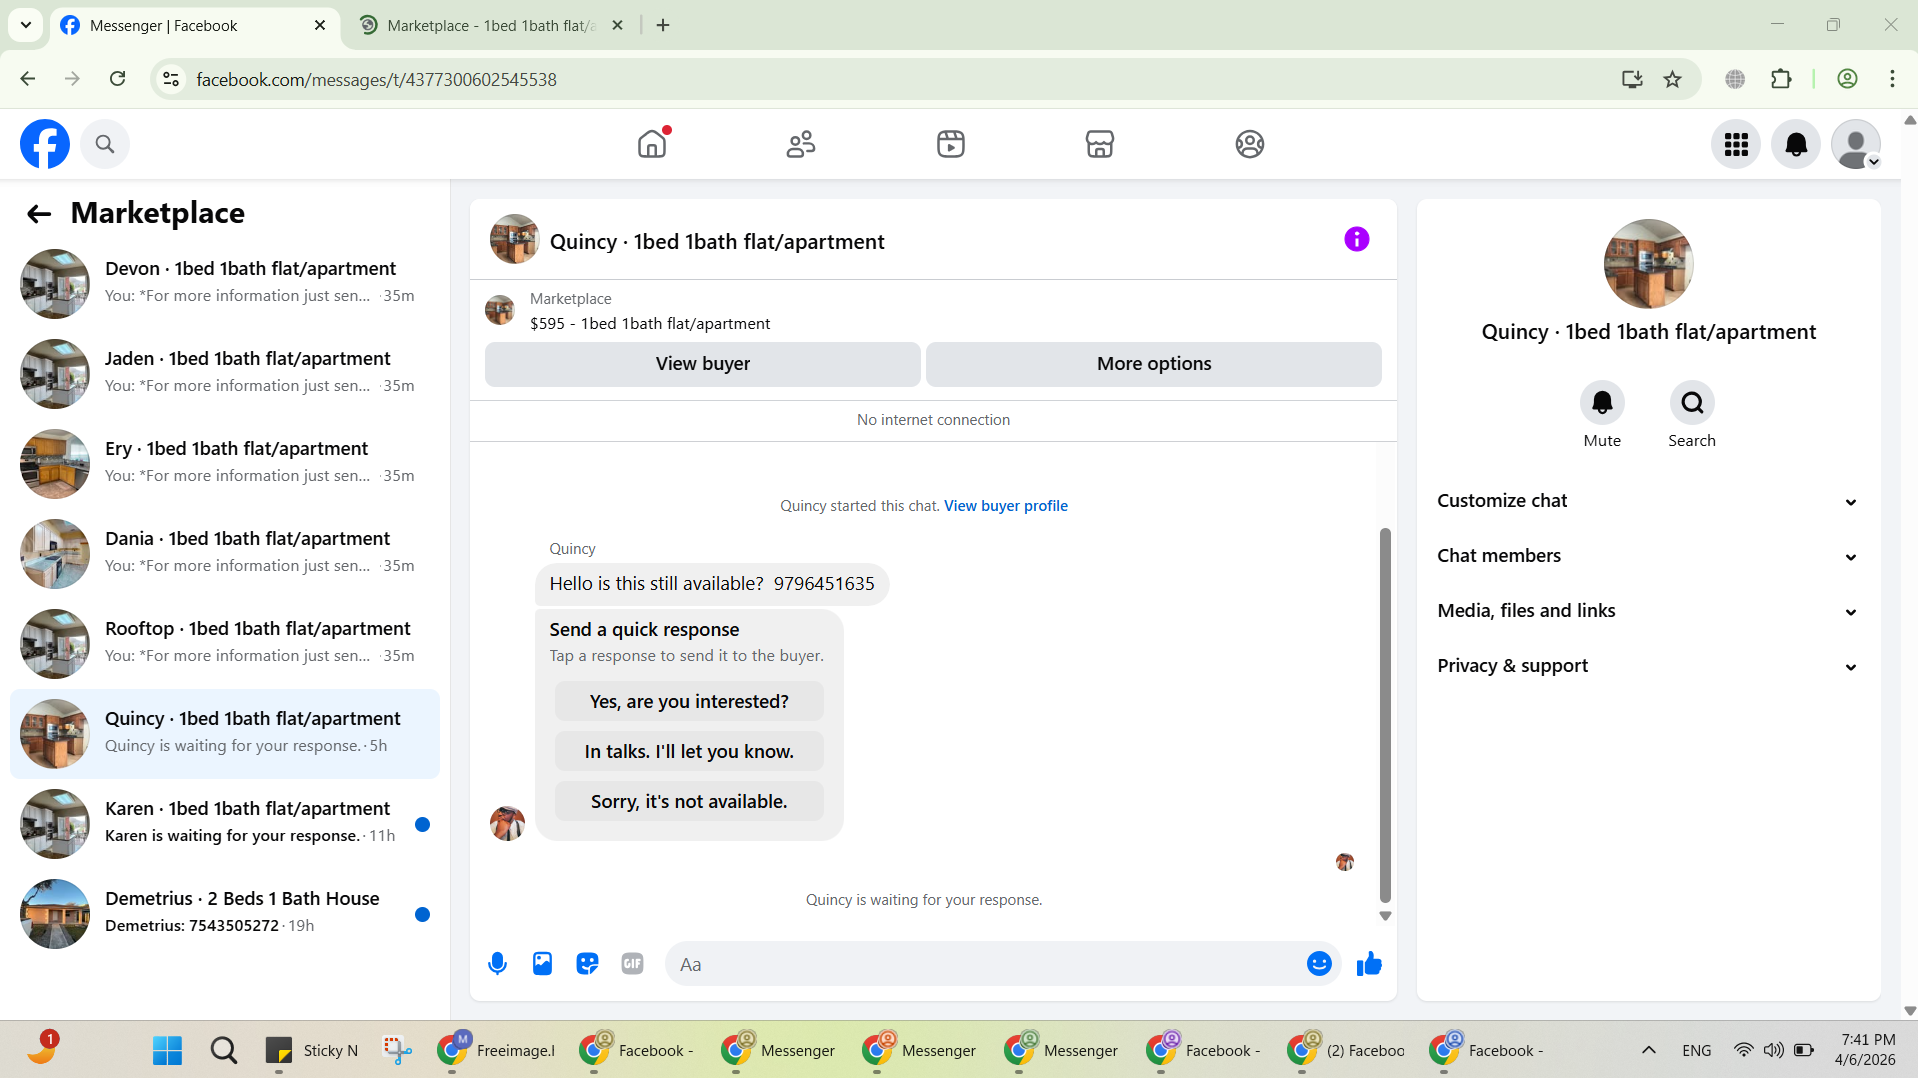Open the Facebook search magnifier
The width and height of the screenshot is (1918, 1078).
click(x=105, y=144)
